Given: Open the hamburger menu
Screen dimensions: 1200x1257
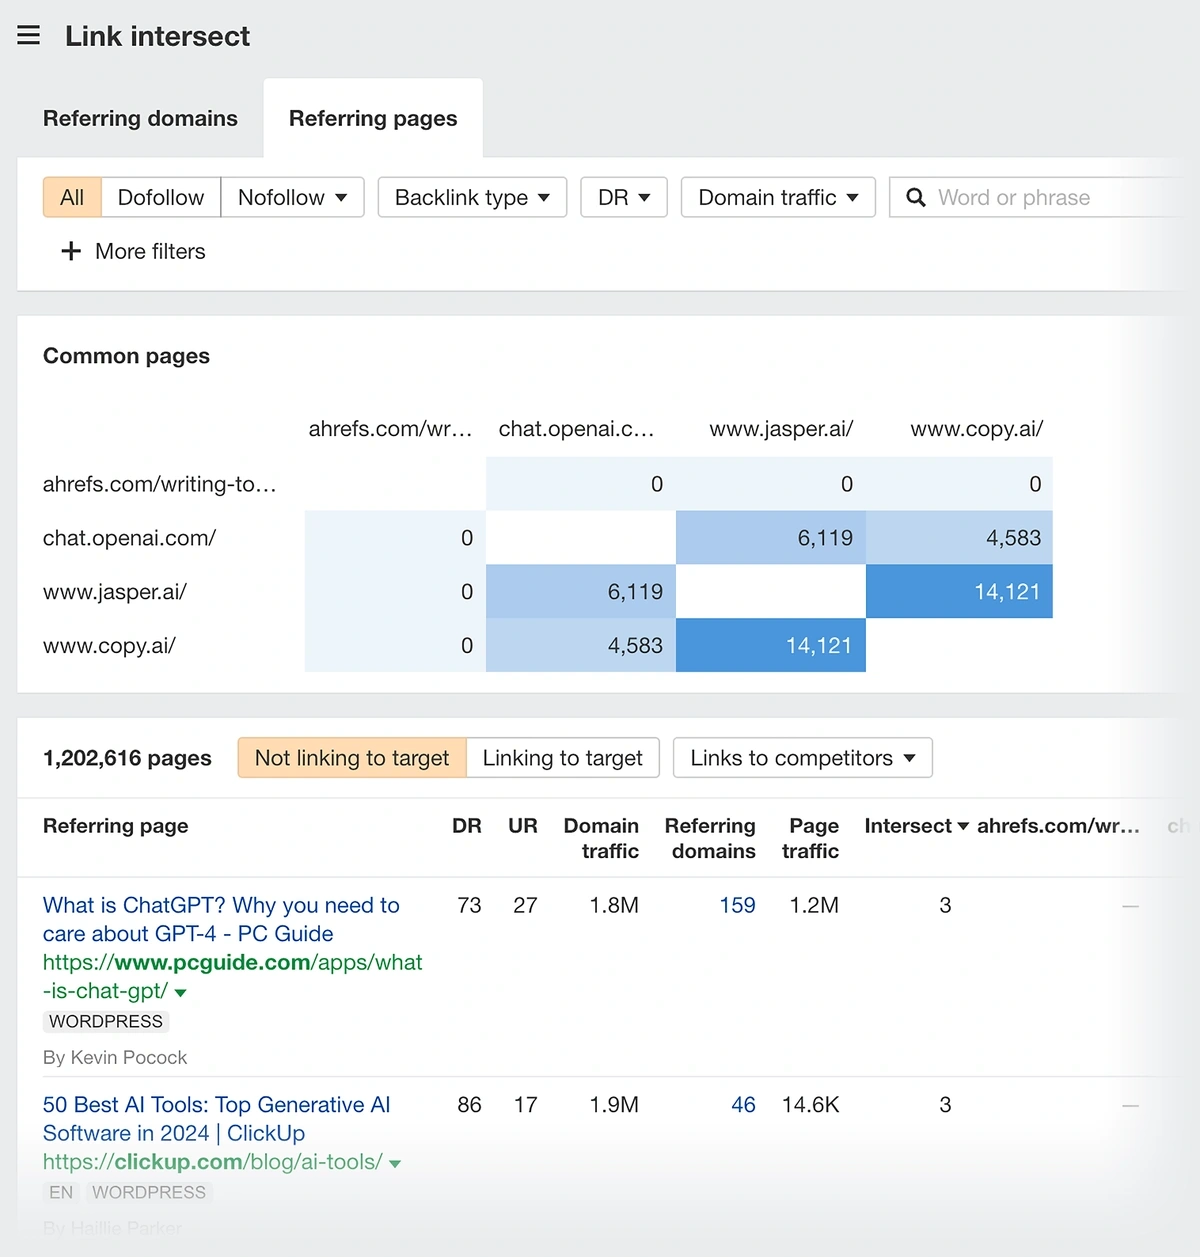Looking at the screenshot, I should [x=29, y=36].
